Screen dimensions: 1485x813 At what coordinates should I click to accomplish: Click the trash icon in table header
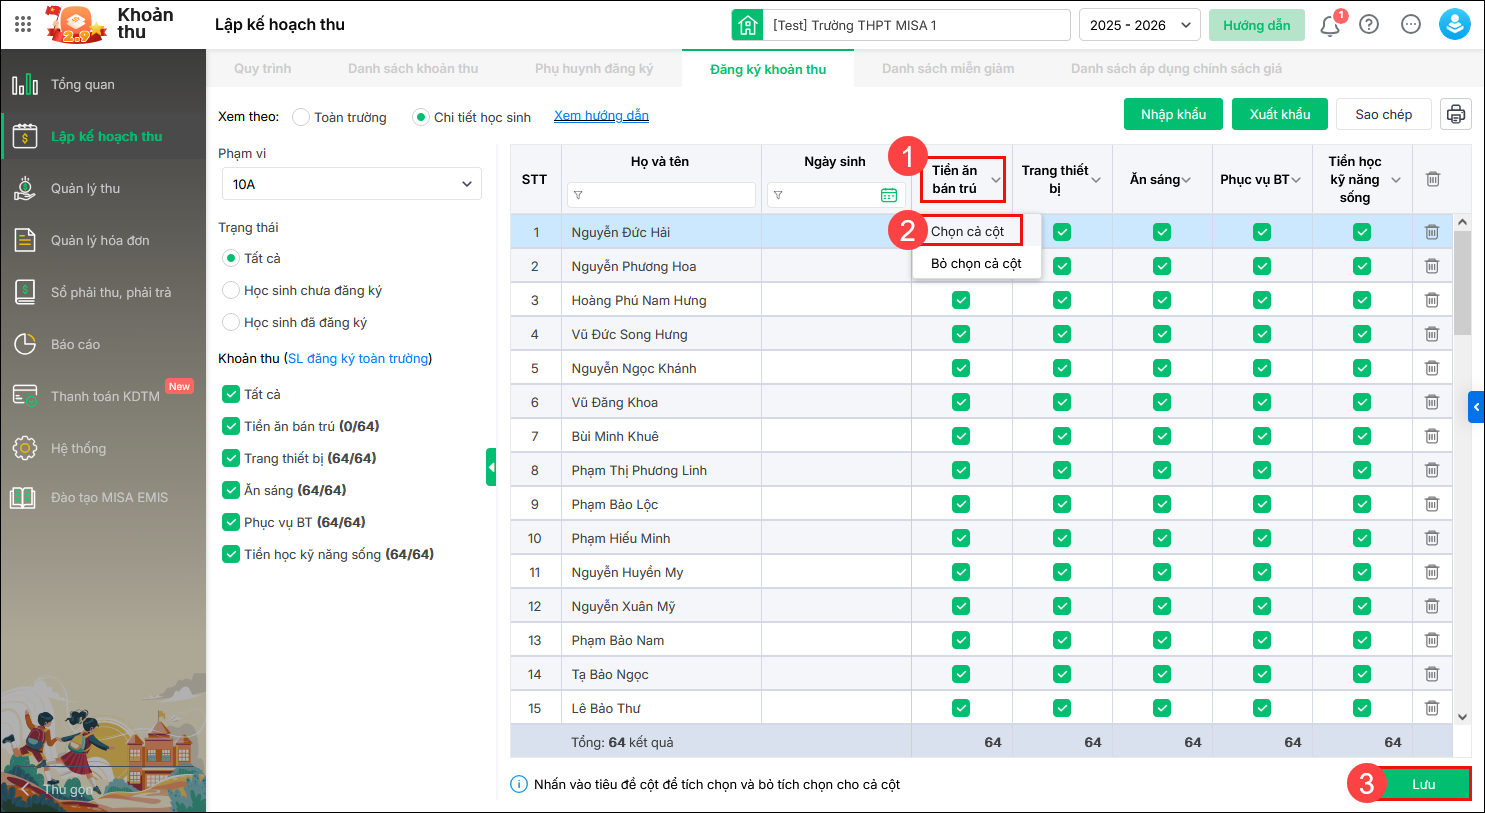tap(1432, 179)
